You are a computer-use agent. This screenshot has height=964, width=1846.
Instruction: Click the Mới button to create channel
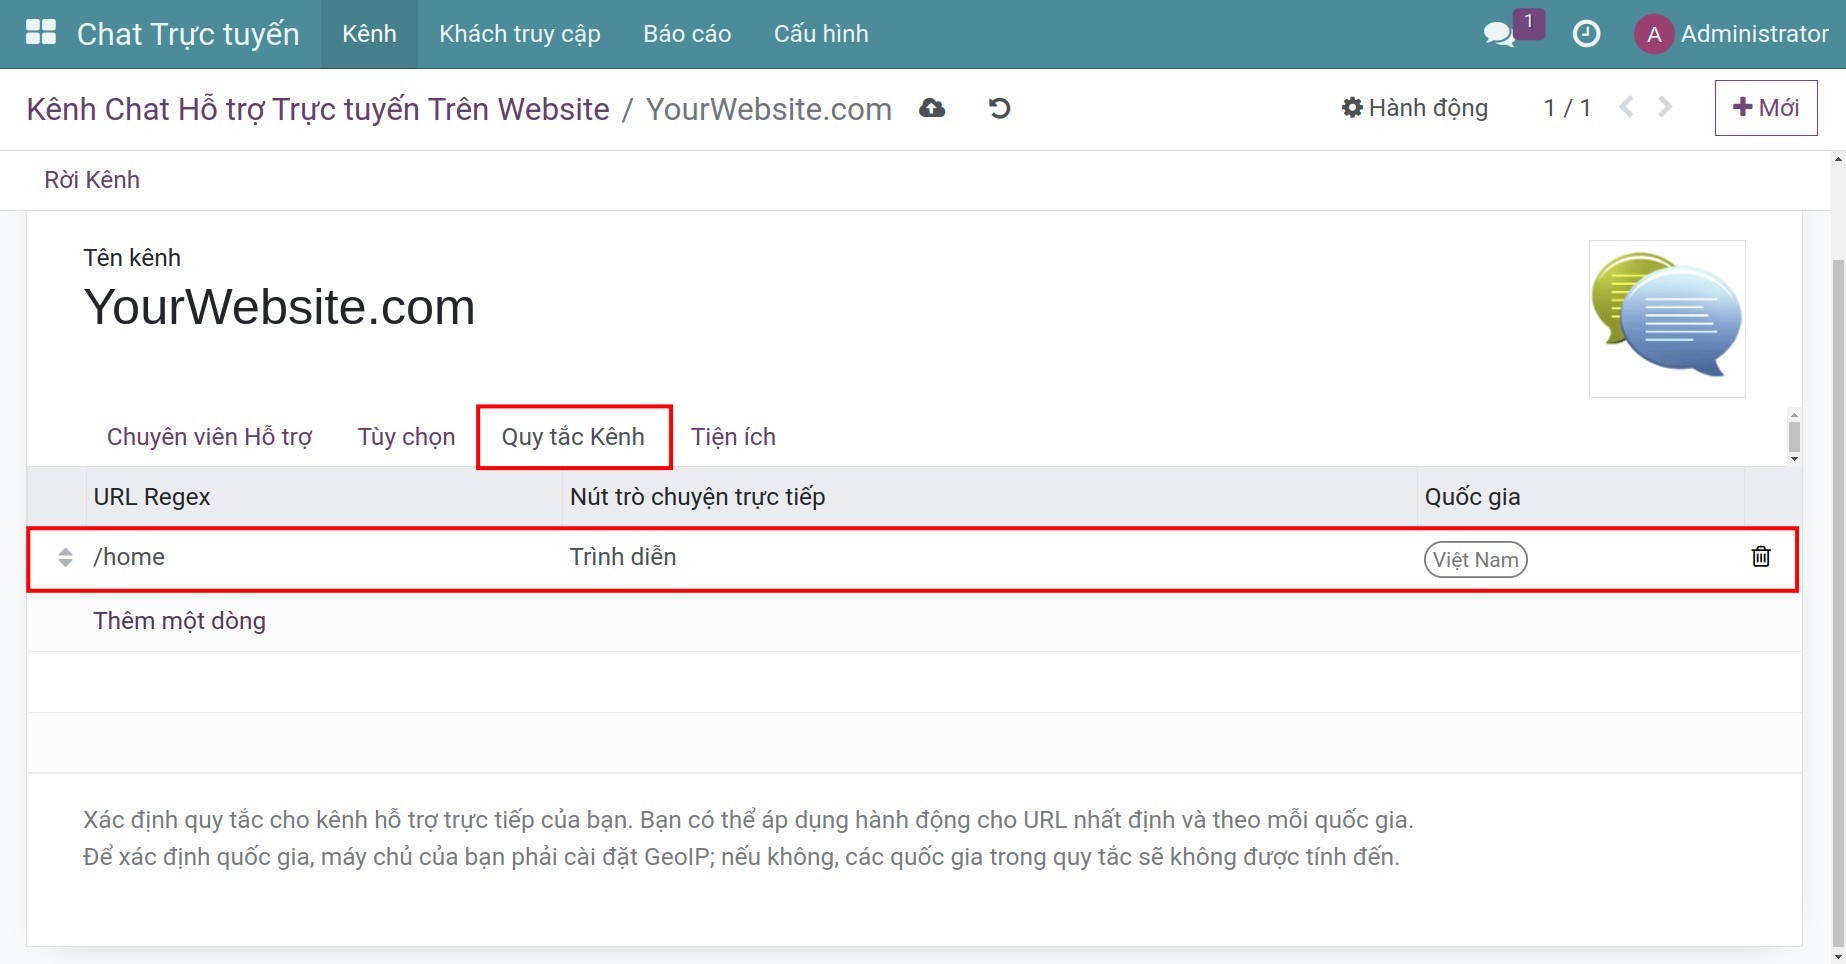[1765, 108]
